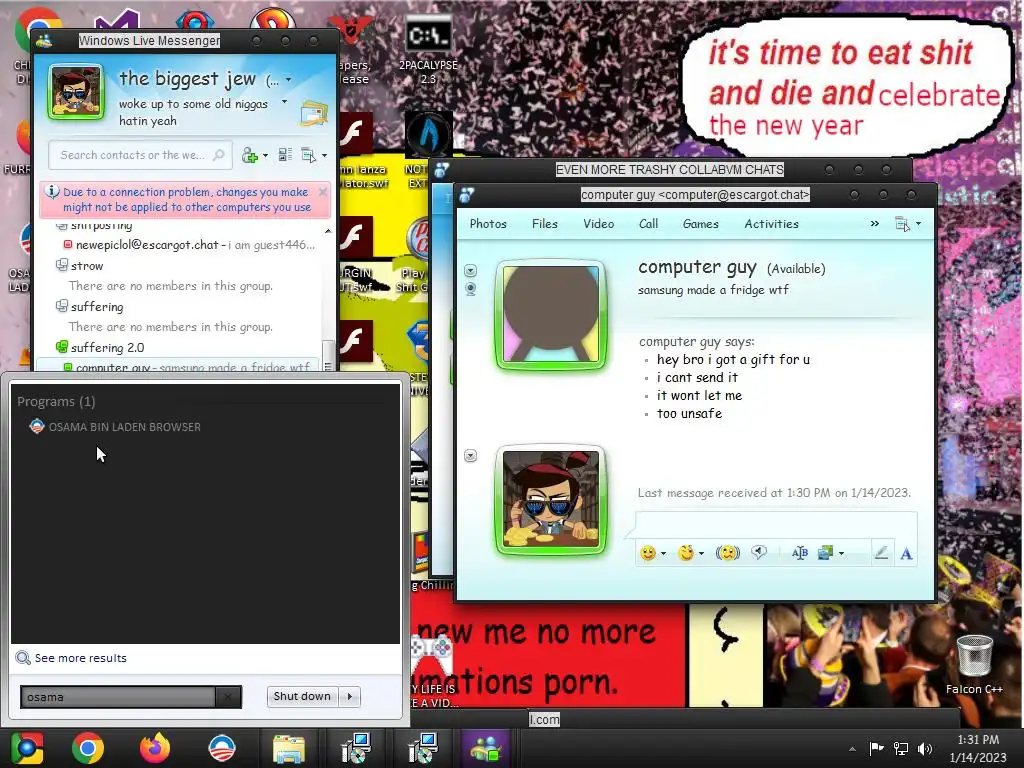
Task: Click the Start menu search field
Action: pyautogui.click(x=118, y=697)
